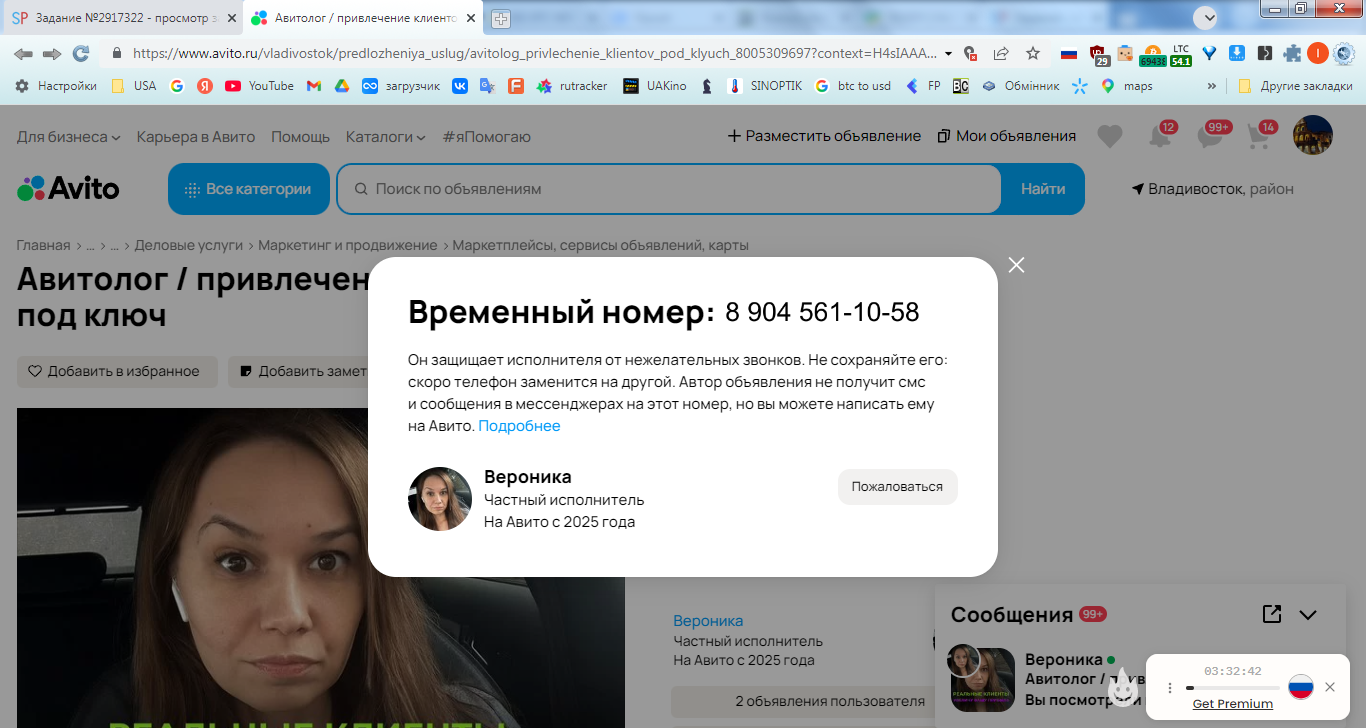Open the Другие закладки folder
The width and height of the screenshot is (1366, 728).
pyautogui.click(x=1295, y=86)
